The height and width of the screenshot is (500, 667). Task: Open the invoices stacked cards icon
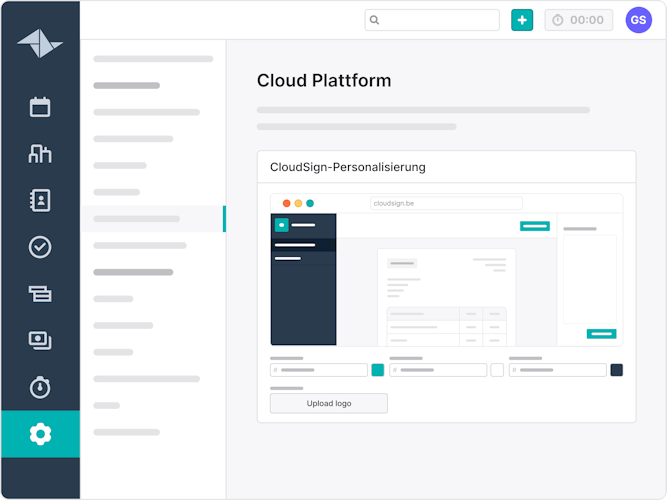click(40, 340)
